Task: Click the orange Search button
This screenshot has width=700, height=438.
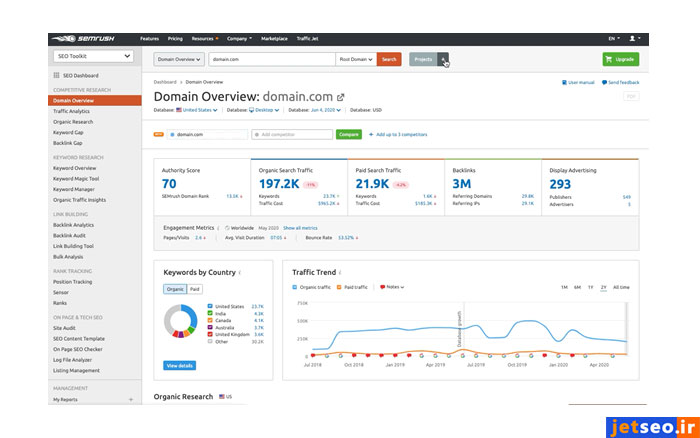Action: point(389,59)
